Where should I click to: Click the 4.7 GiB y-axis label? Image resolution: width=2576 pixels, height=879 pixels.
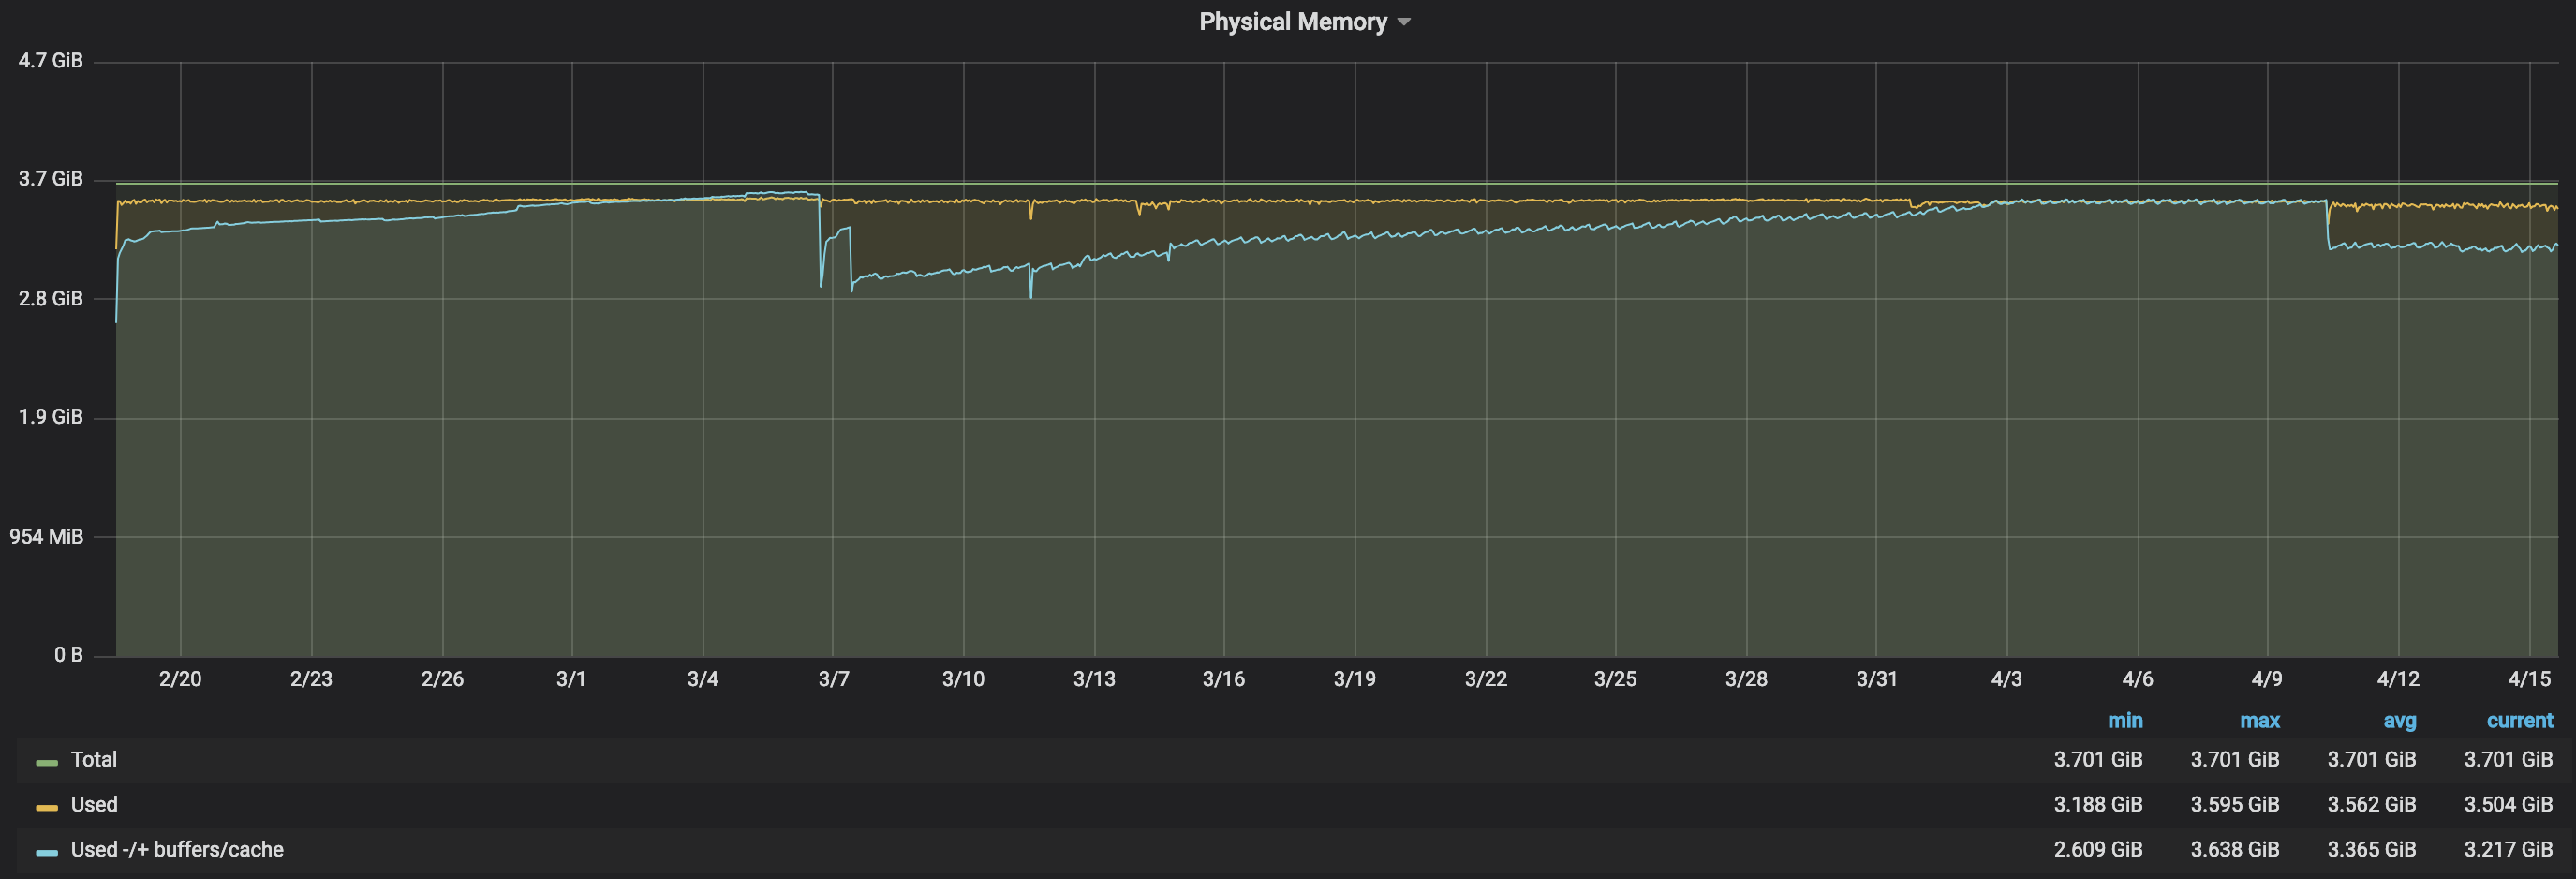click(50, 61)
